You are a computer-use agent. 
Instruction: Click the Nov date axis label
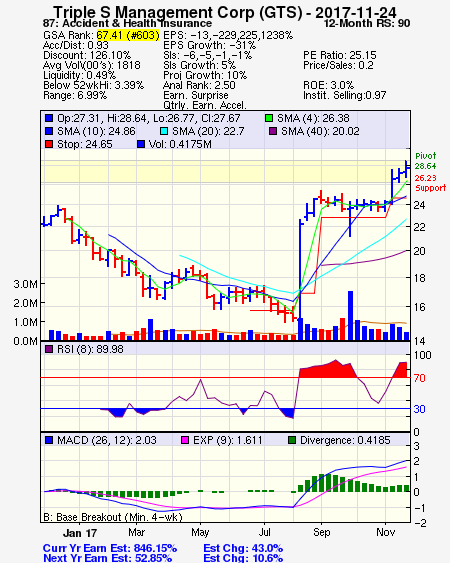pyautogui.click(x=385, y=532)
